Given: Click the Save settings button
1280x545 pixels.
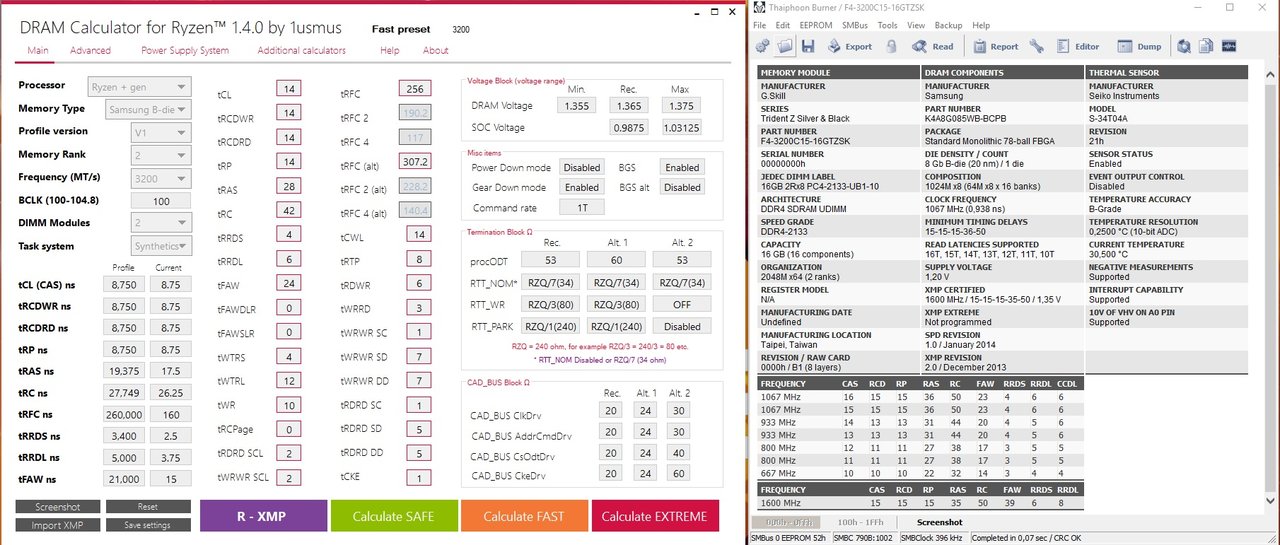Looking at the screenshot, I should [x=147, y=525].
